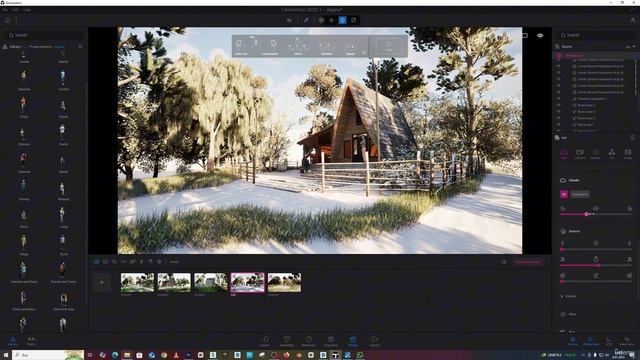
Task: Adjust the Clouds slider handle
Action: [587, 214]
